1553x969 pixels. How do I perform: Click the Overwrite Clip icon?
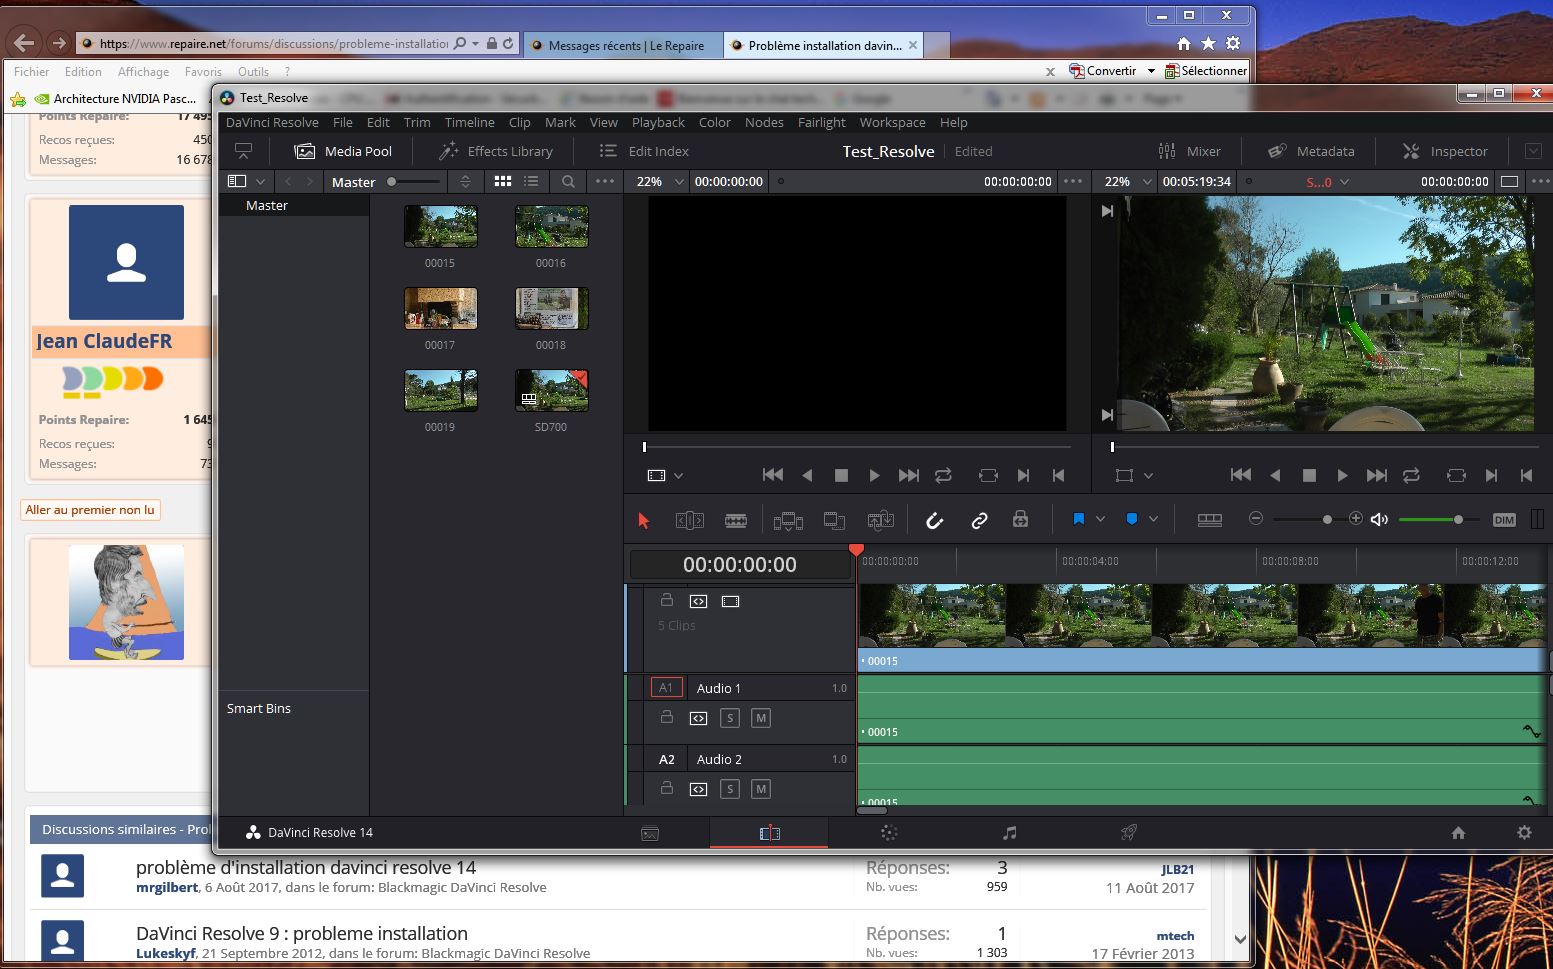tap(834, 520)
